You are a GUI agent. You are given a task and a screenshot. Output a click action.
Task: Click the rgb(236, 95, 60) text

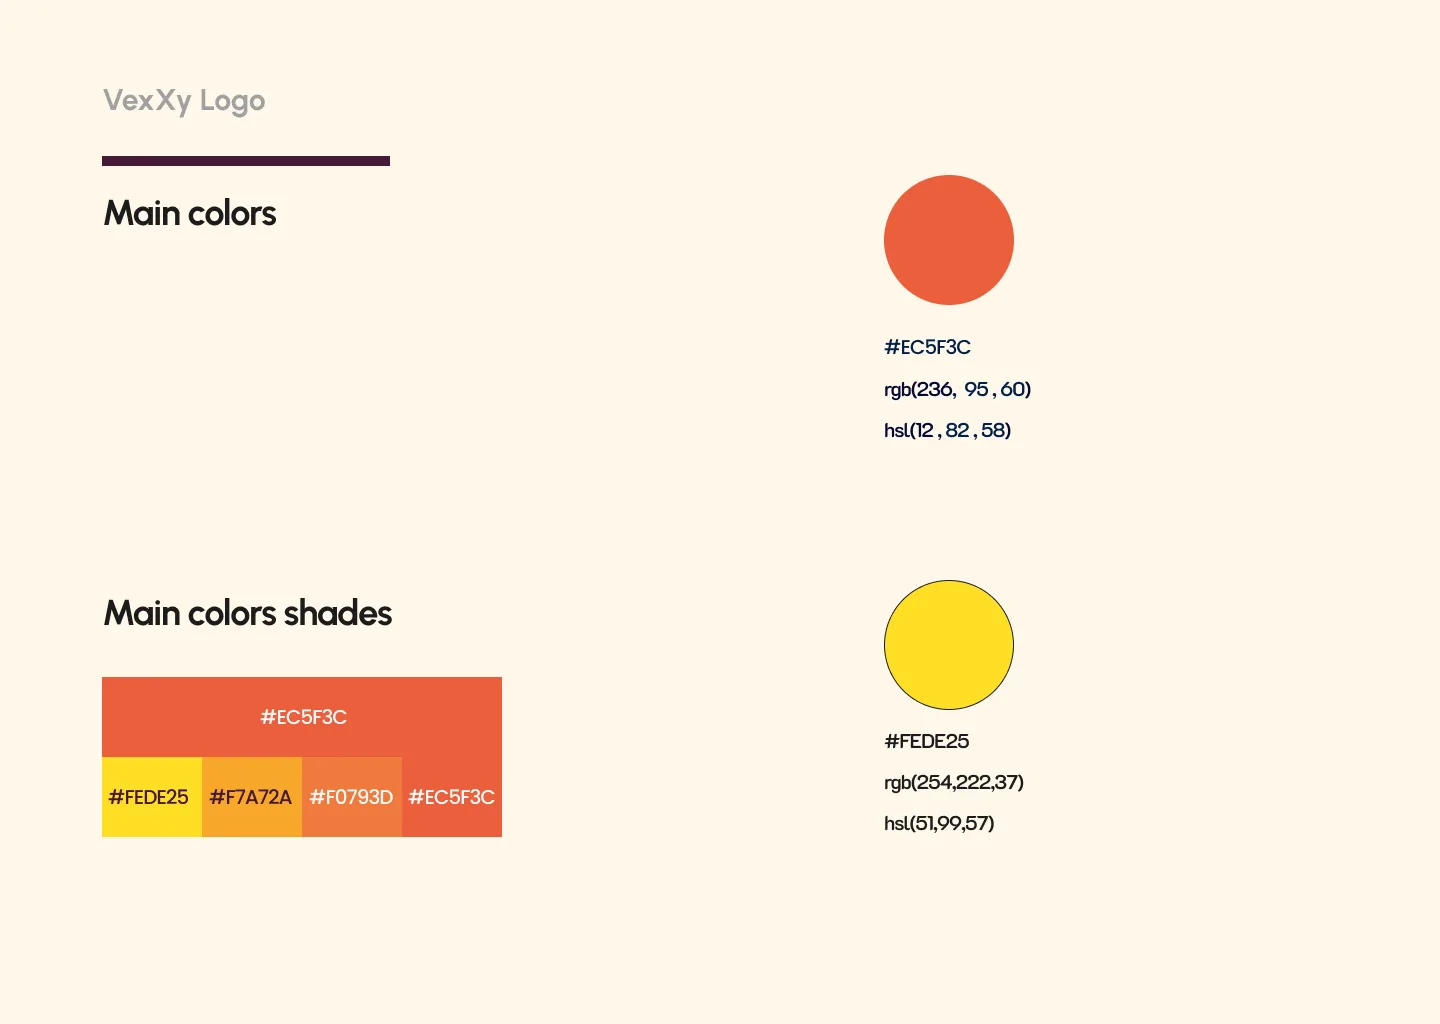tap(957, 389)
